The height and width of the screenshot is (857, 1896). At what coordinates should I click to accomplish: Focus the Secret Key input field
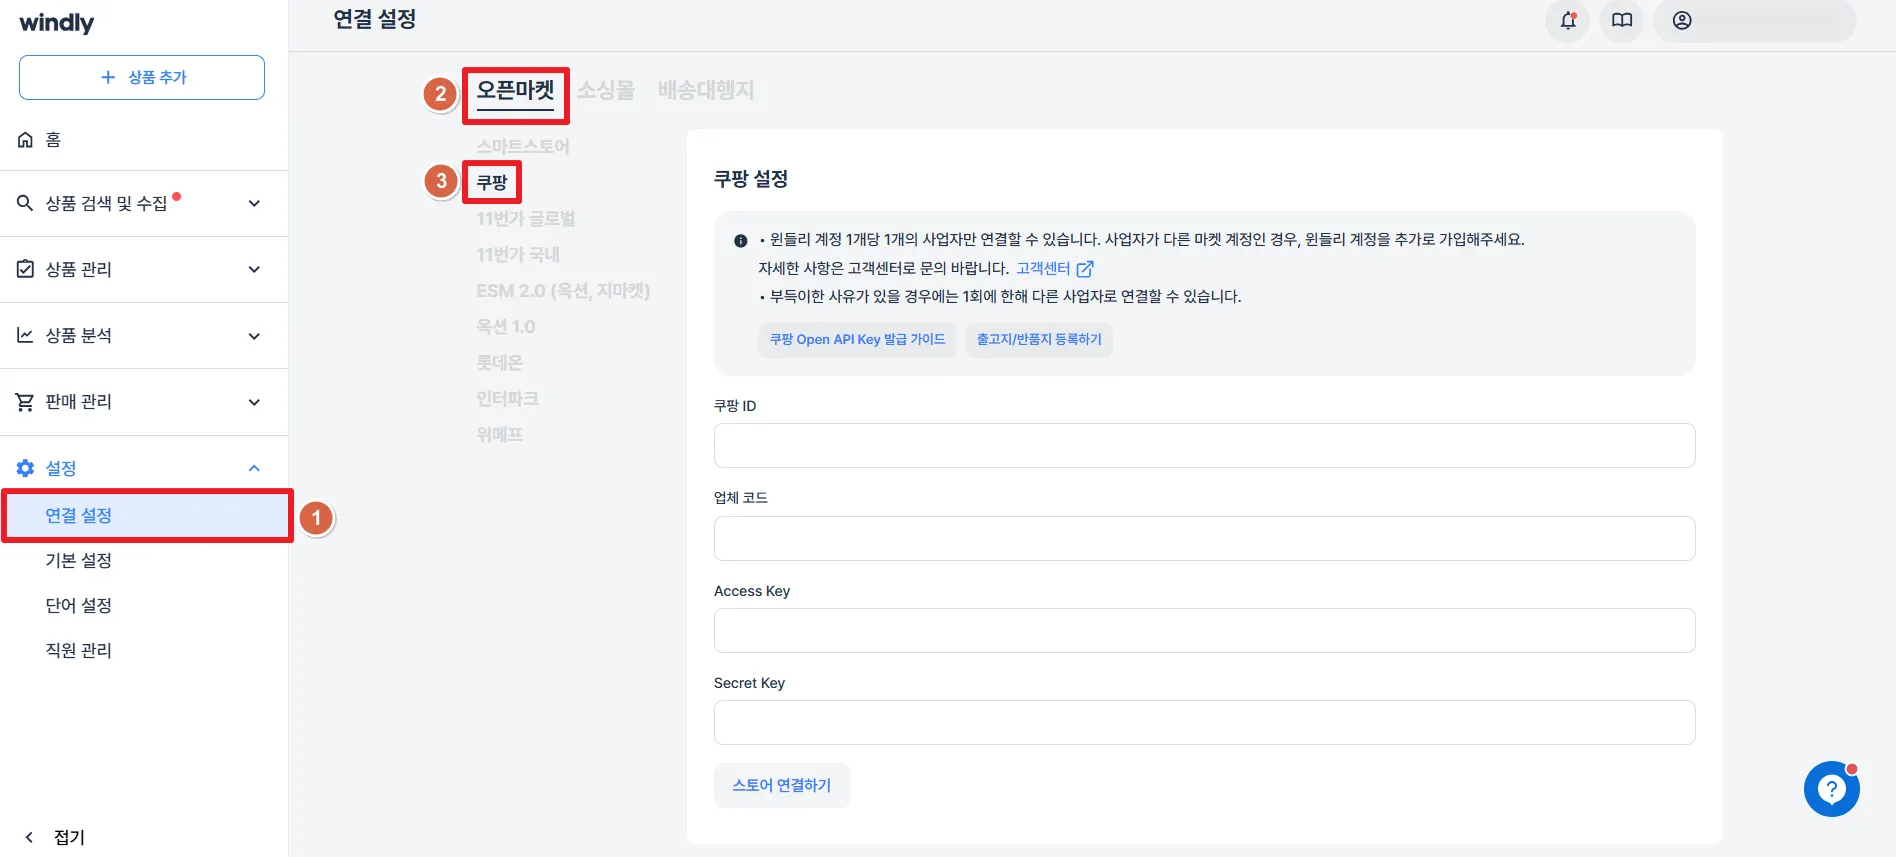(1204, 722)
